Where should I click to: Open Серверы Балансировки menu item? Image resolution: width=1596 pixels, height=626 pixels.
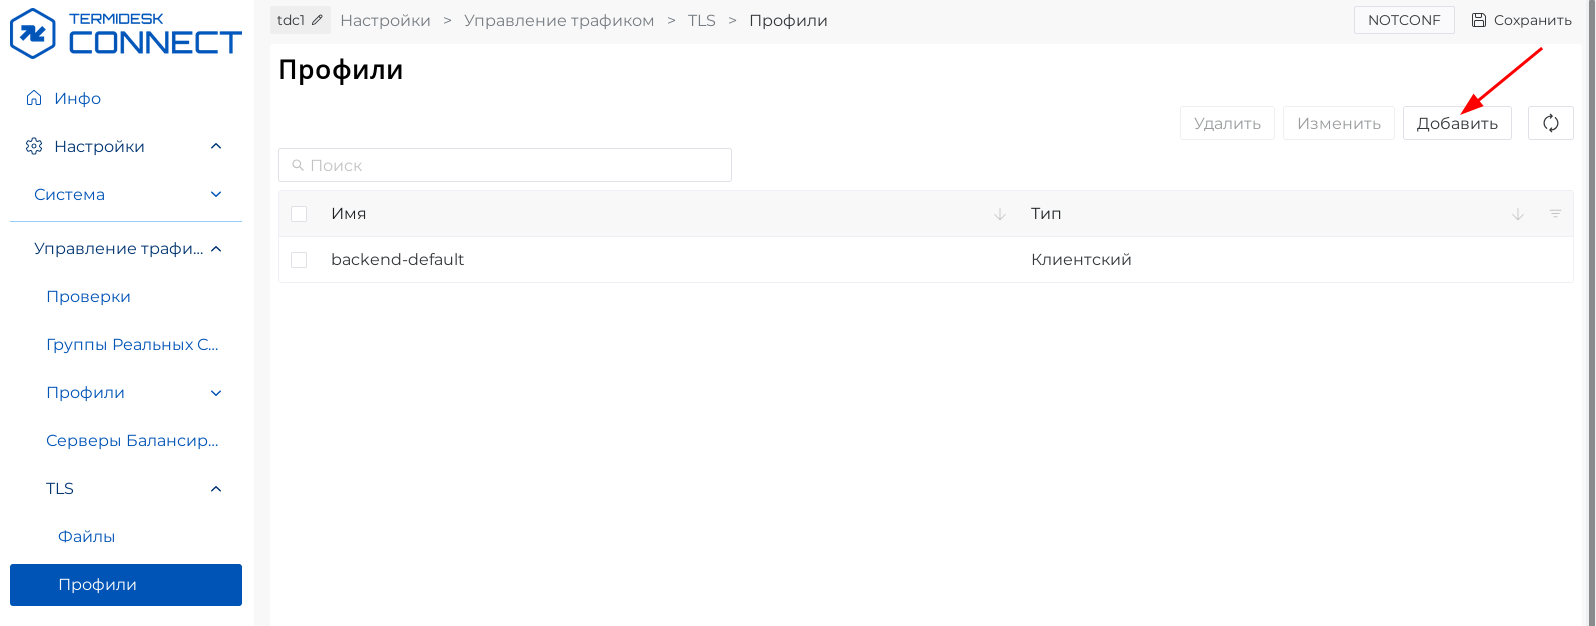(x=132, y=441)
